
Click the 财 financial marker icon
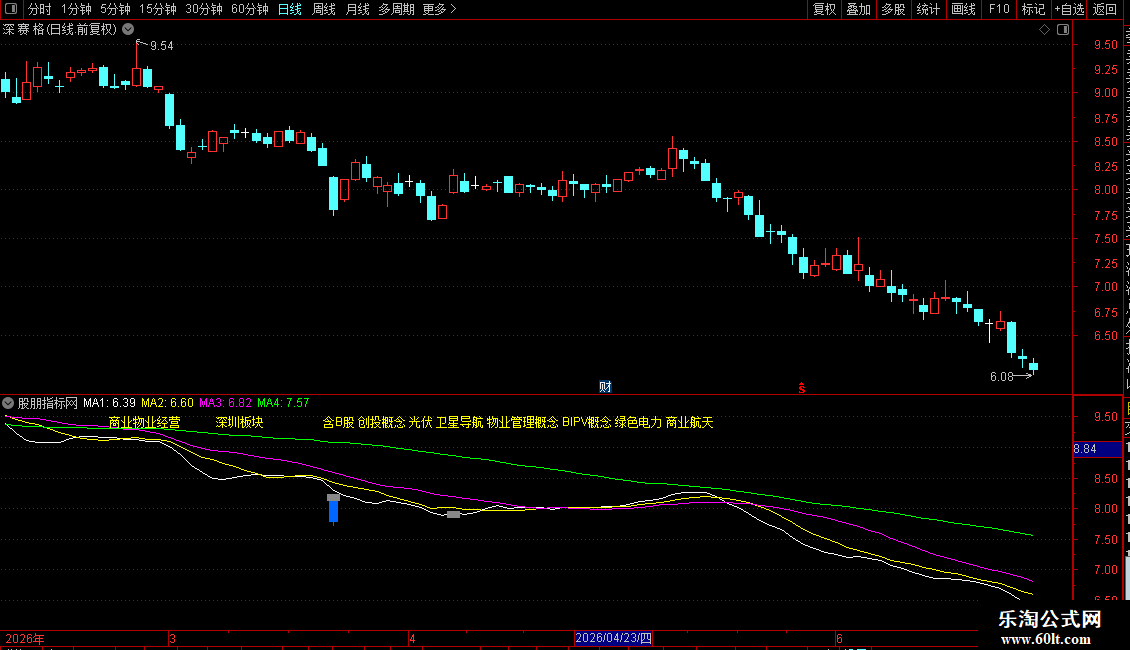[x=605, y=387]
